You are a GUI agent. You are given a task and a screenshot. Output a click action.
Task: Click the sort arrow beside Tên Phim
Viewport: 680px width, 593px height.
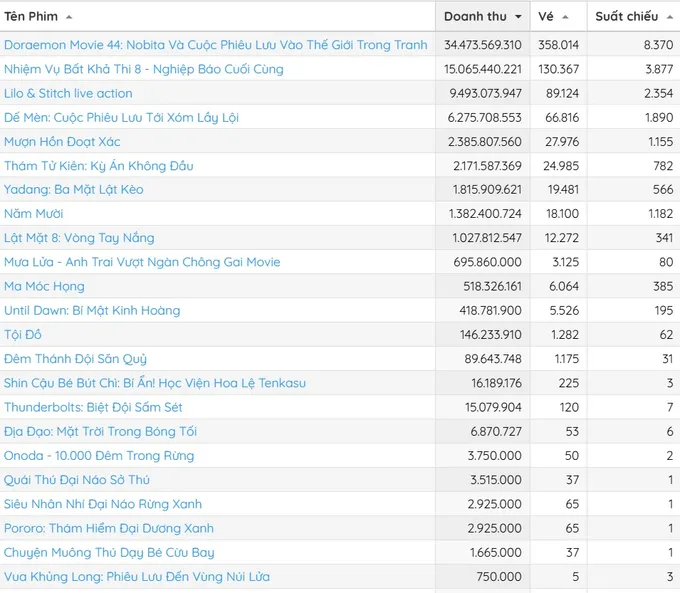(x=69, y=17)
